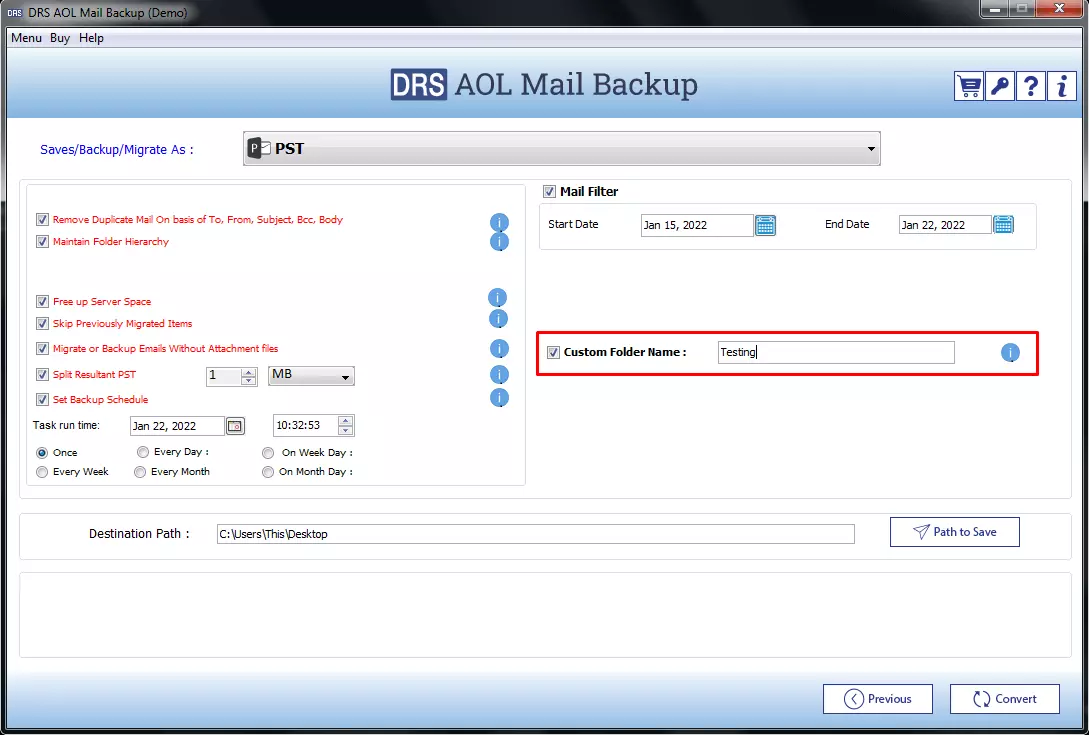Screen dimensions: 1089x735
Task: Open the Help menu
Action: tap(91, 38)
